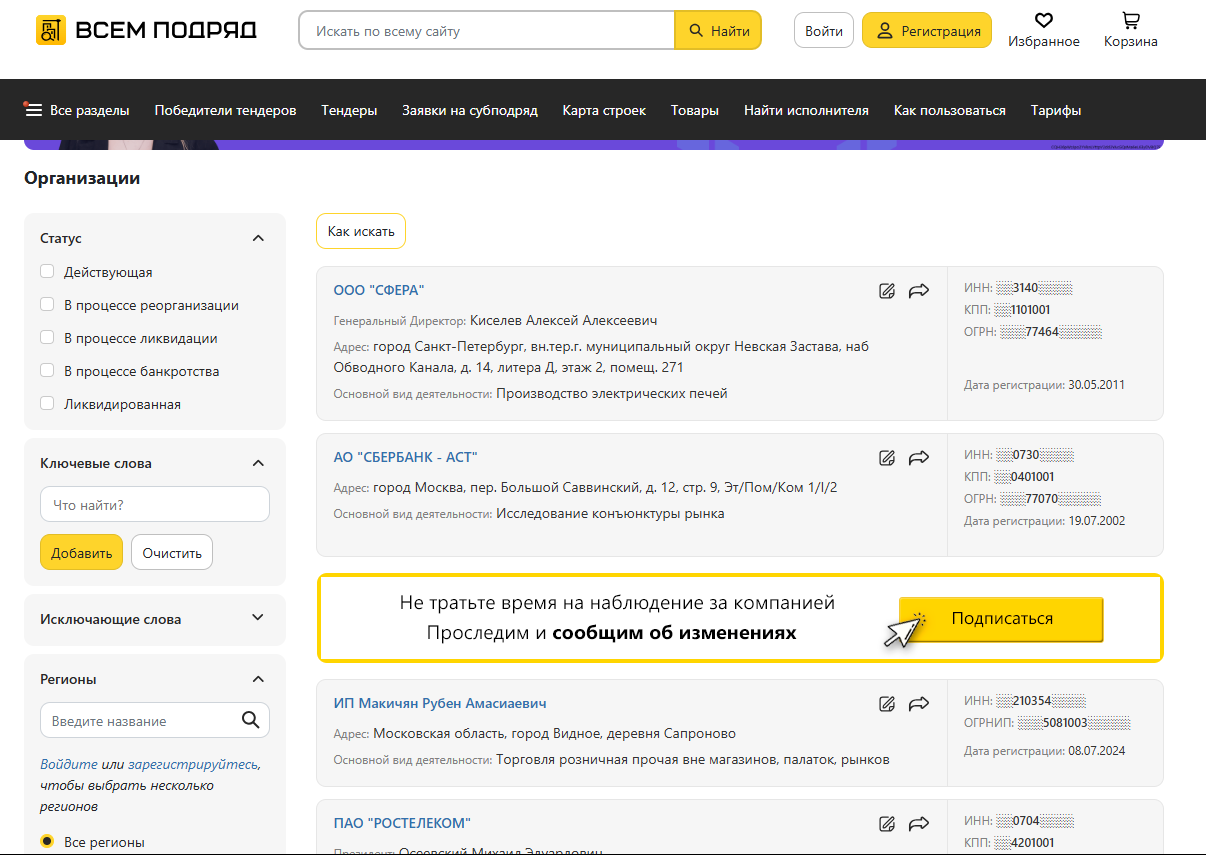Click the magnifier icon in the Регионы field
This screenshot has width=1206, height=855.
coord(250,720)
